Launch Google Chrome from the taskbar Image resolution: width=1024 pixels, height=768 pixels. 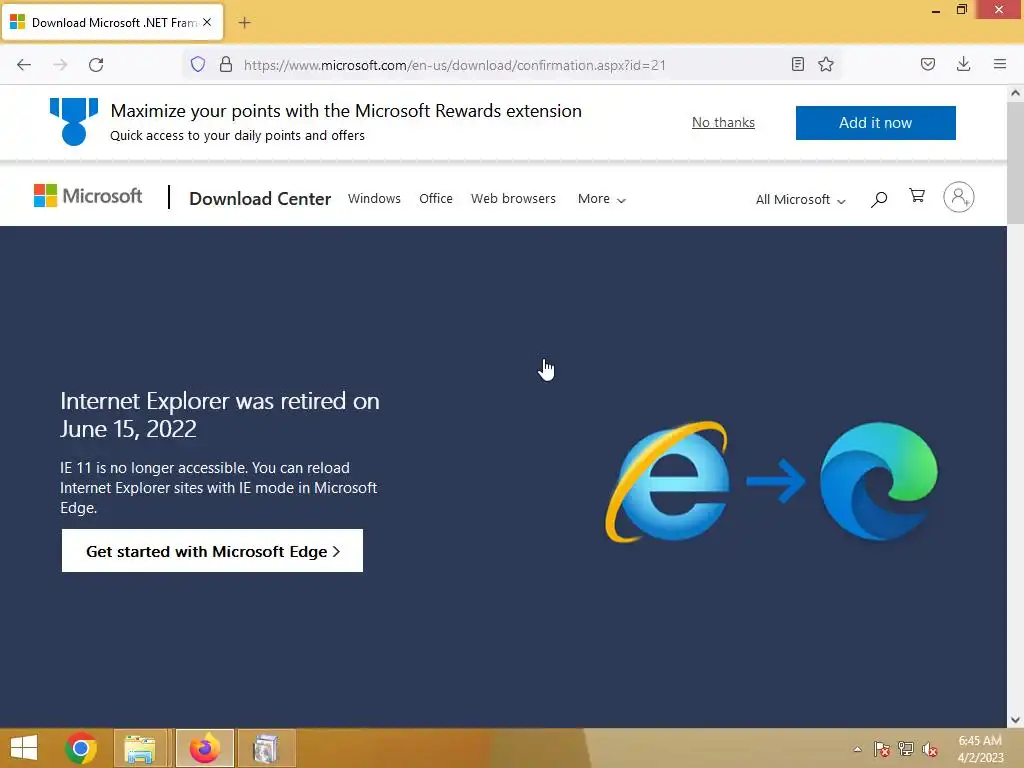tap(81, 748)
